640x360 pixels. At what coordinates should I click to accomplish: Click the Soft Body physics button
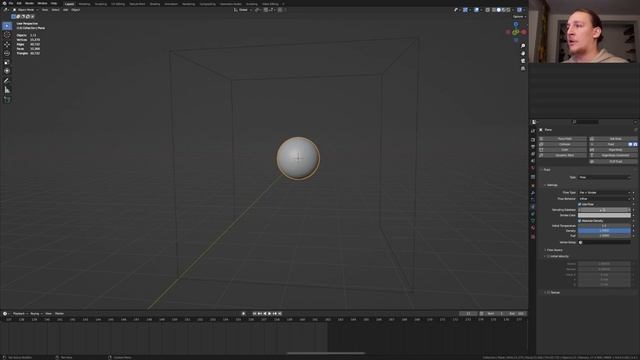coord(613,139)
